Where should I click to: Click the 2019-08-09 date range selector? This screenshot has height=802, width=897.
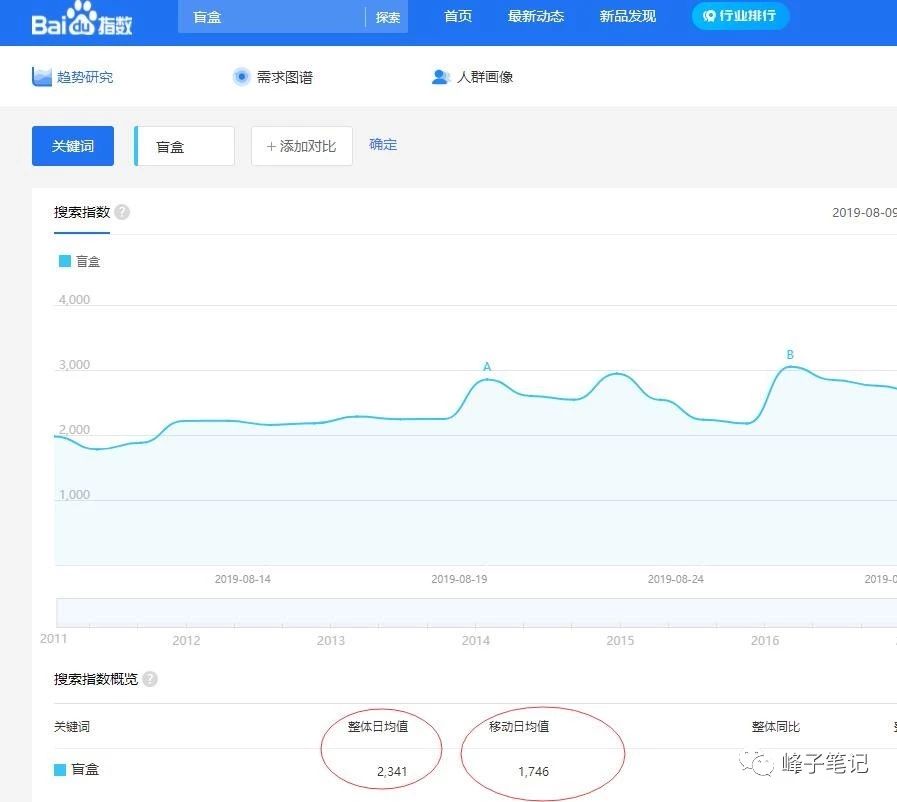(x=864, y=213)
